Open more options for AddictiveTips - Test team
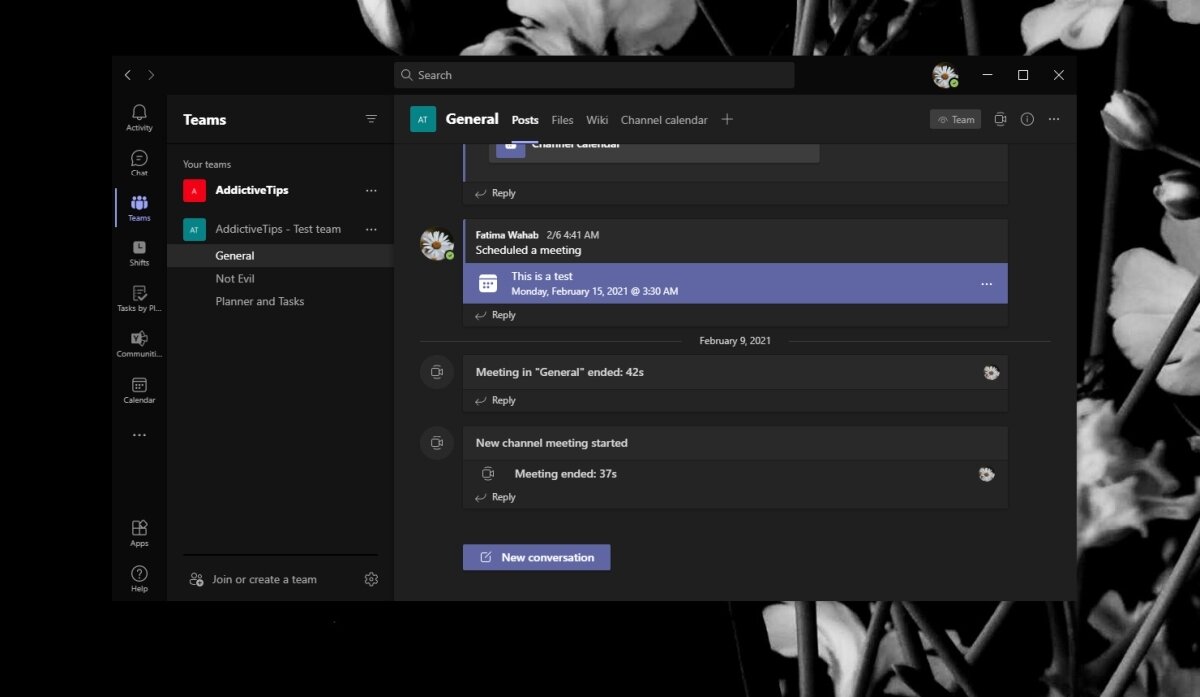This screenshot has height=697, width=1200. 371,229
